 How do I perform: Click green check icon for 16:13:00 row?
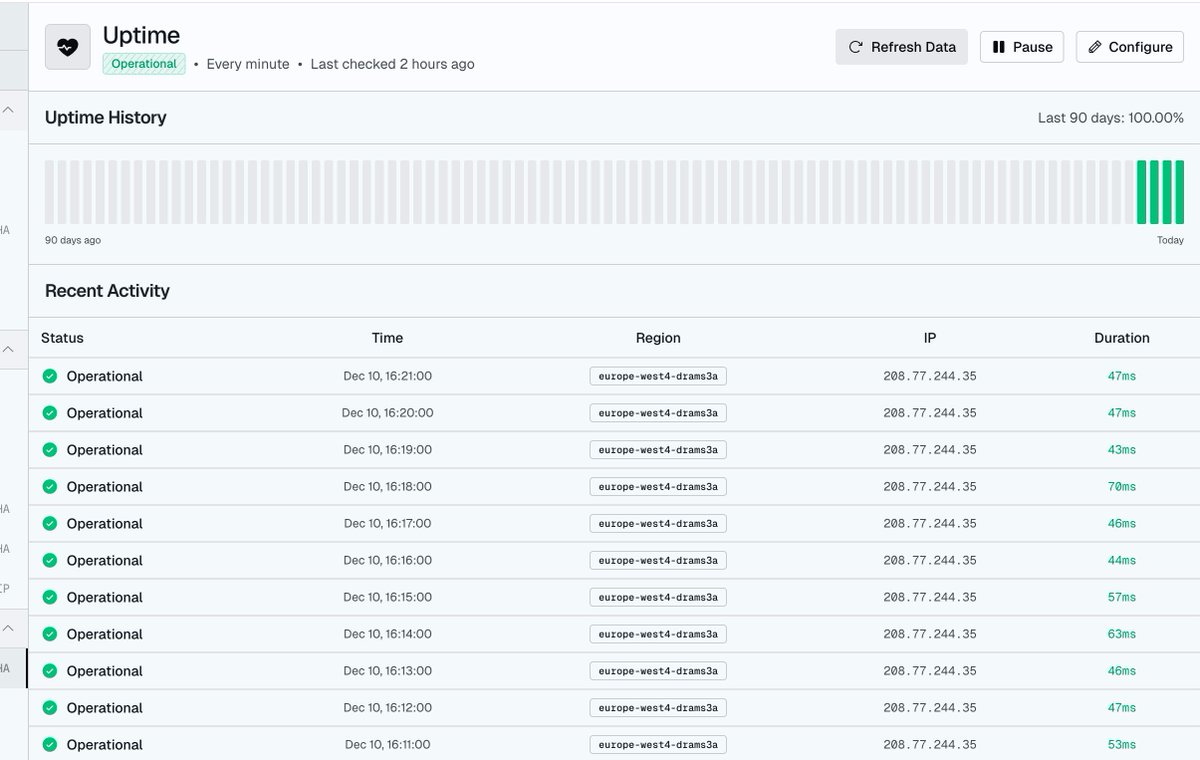(50, 671)
